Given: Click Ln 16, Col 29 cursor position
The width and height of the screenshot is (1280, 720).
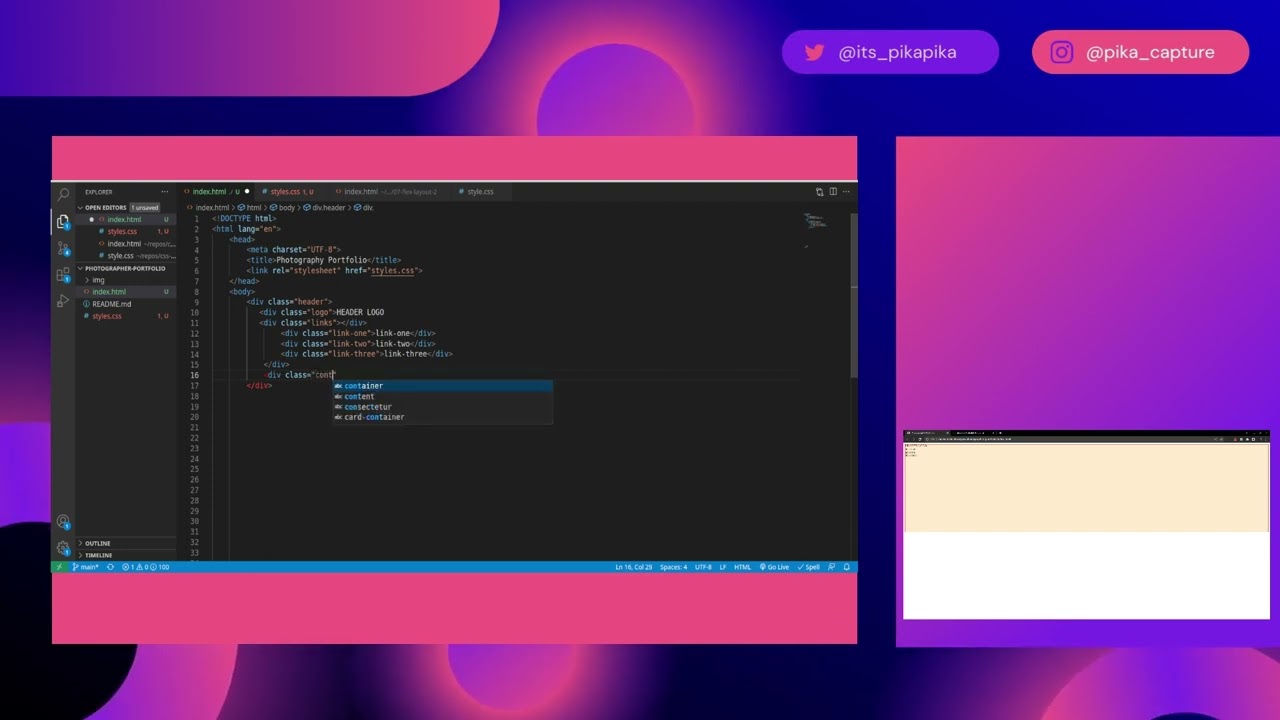Looking at the screenshot, I should point(633,567).
